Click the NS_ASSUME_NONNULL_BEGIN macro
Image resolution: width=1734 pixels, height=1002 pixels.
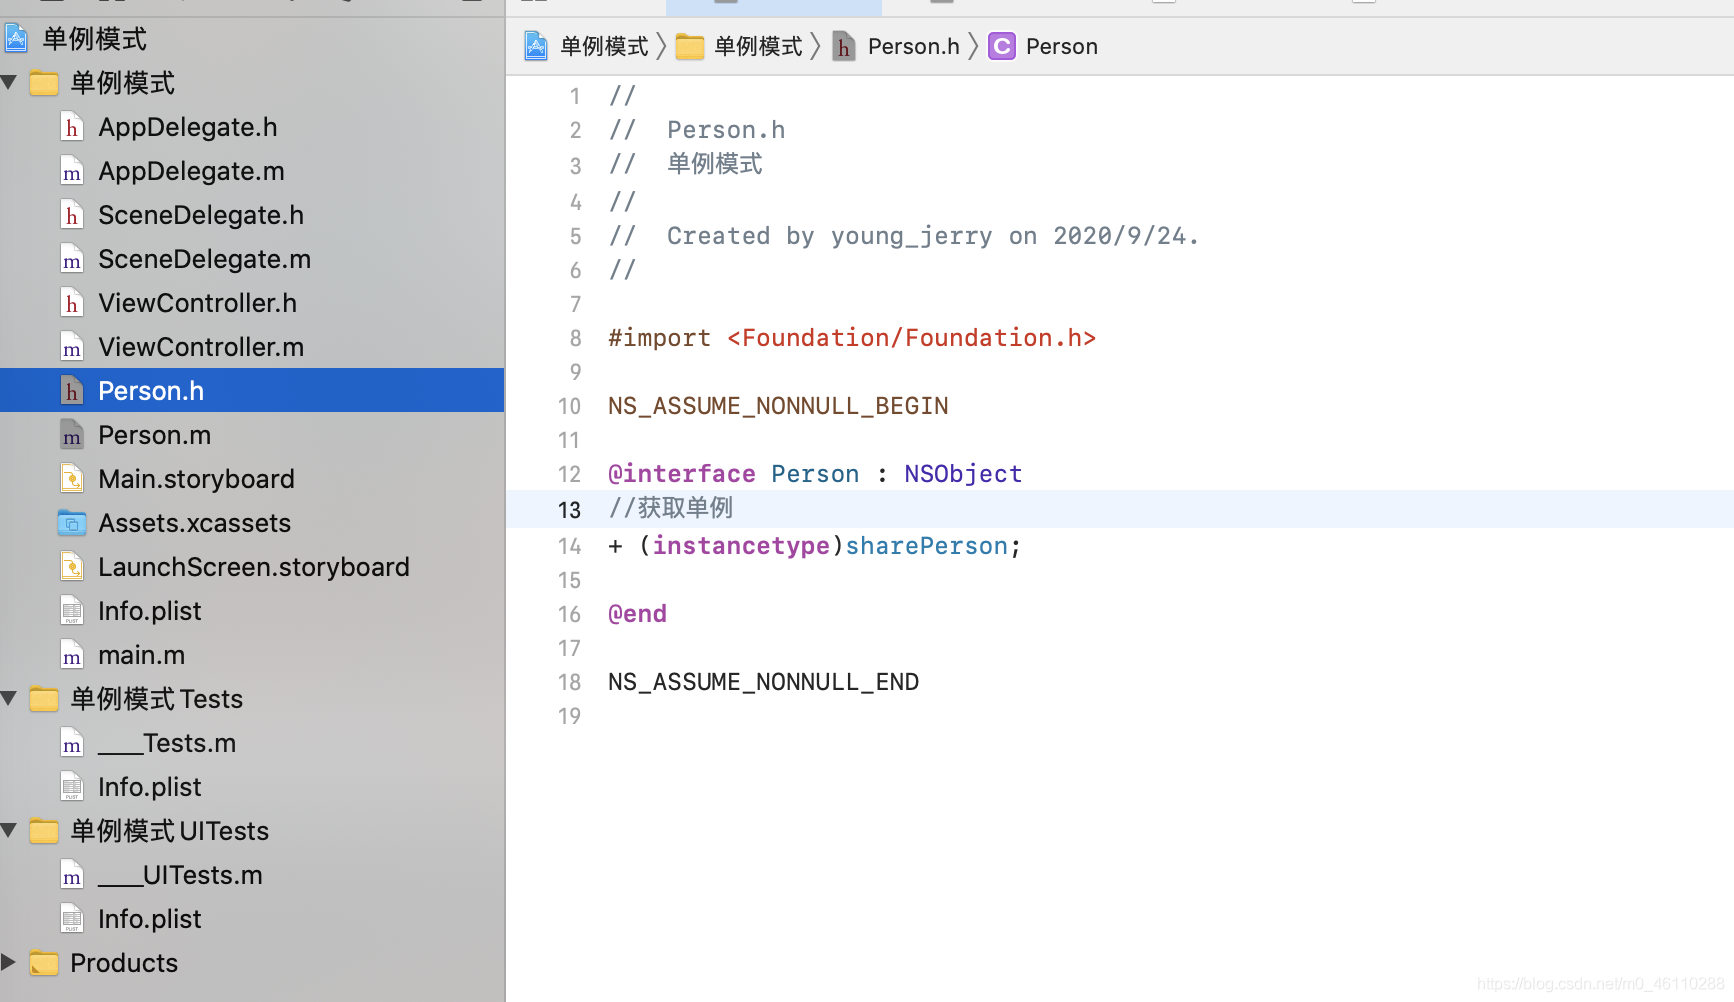pyautogui.click(x=778, y=406)
